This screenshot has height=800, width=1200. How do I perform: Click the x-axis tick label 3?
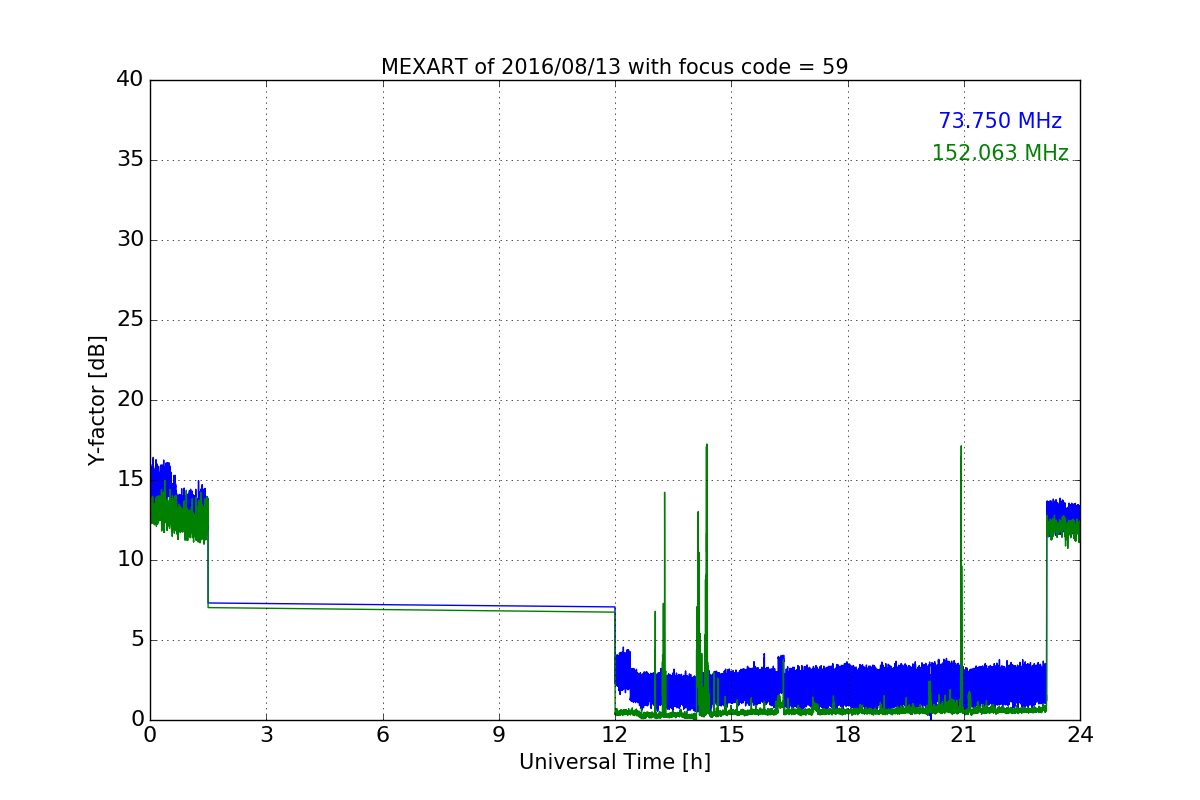(x=266, y=735)
